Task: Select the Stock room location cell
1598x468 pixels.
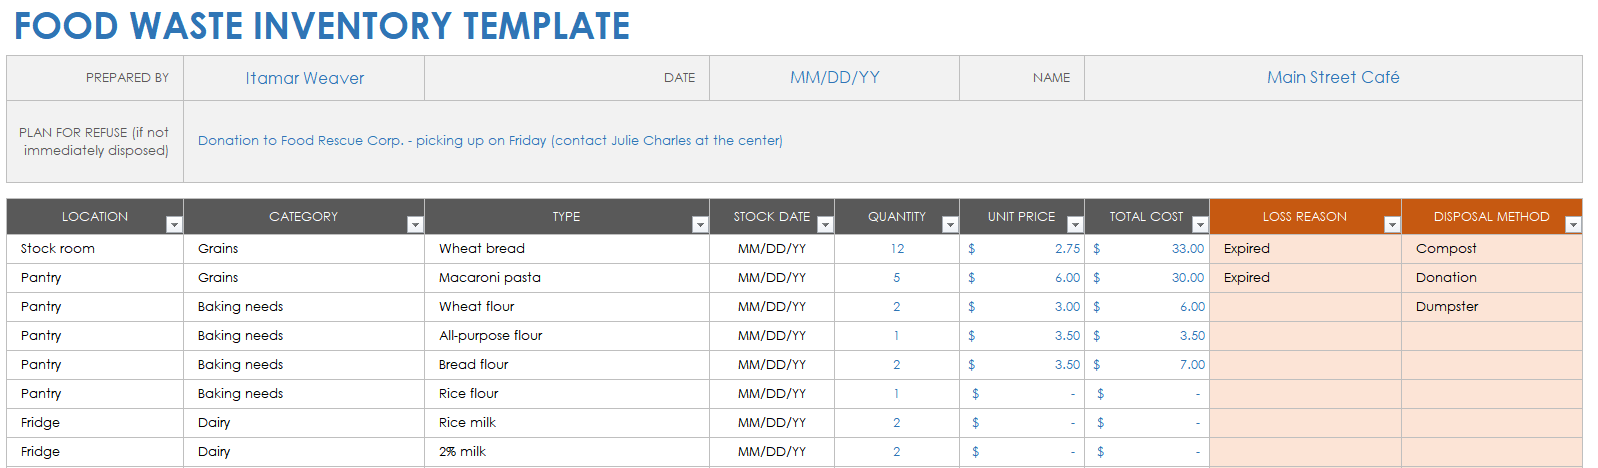Action: click(58, 249)
